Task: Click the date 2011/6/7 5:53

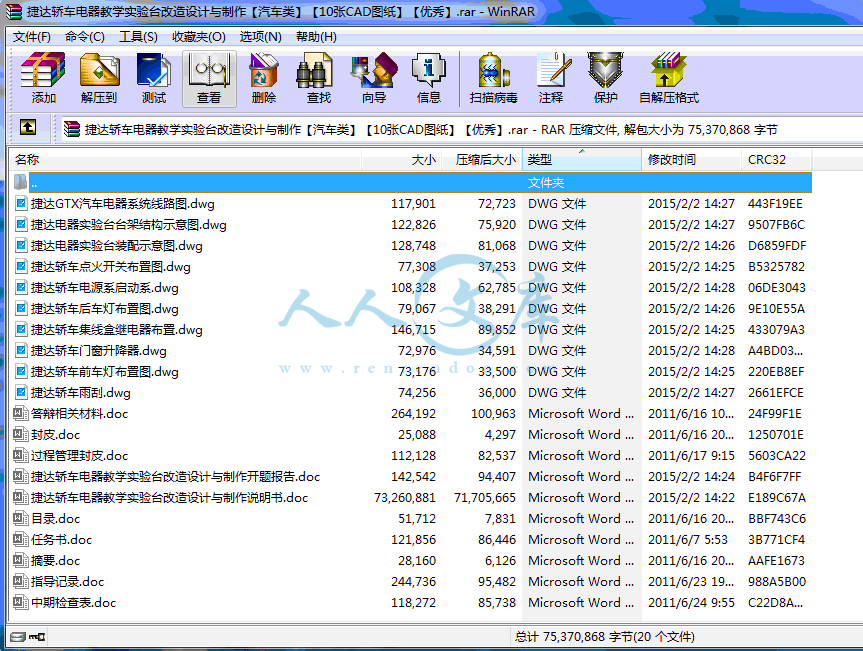Action: click(687, 539)
